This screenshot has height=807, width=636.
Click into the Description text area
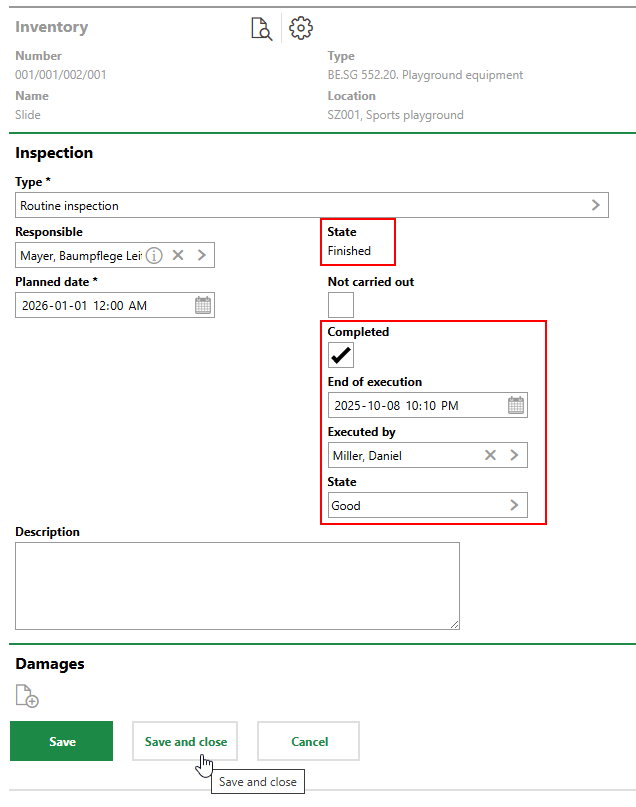pos(237,585)
